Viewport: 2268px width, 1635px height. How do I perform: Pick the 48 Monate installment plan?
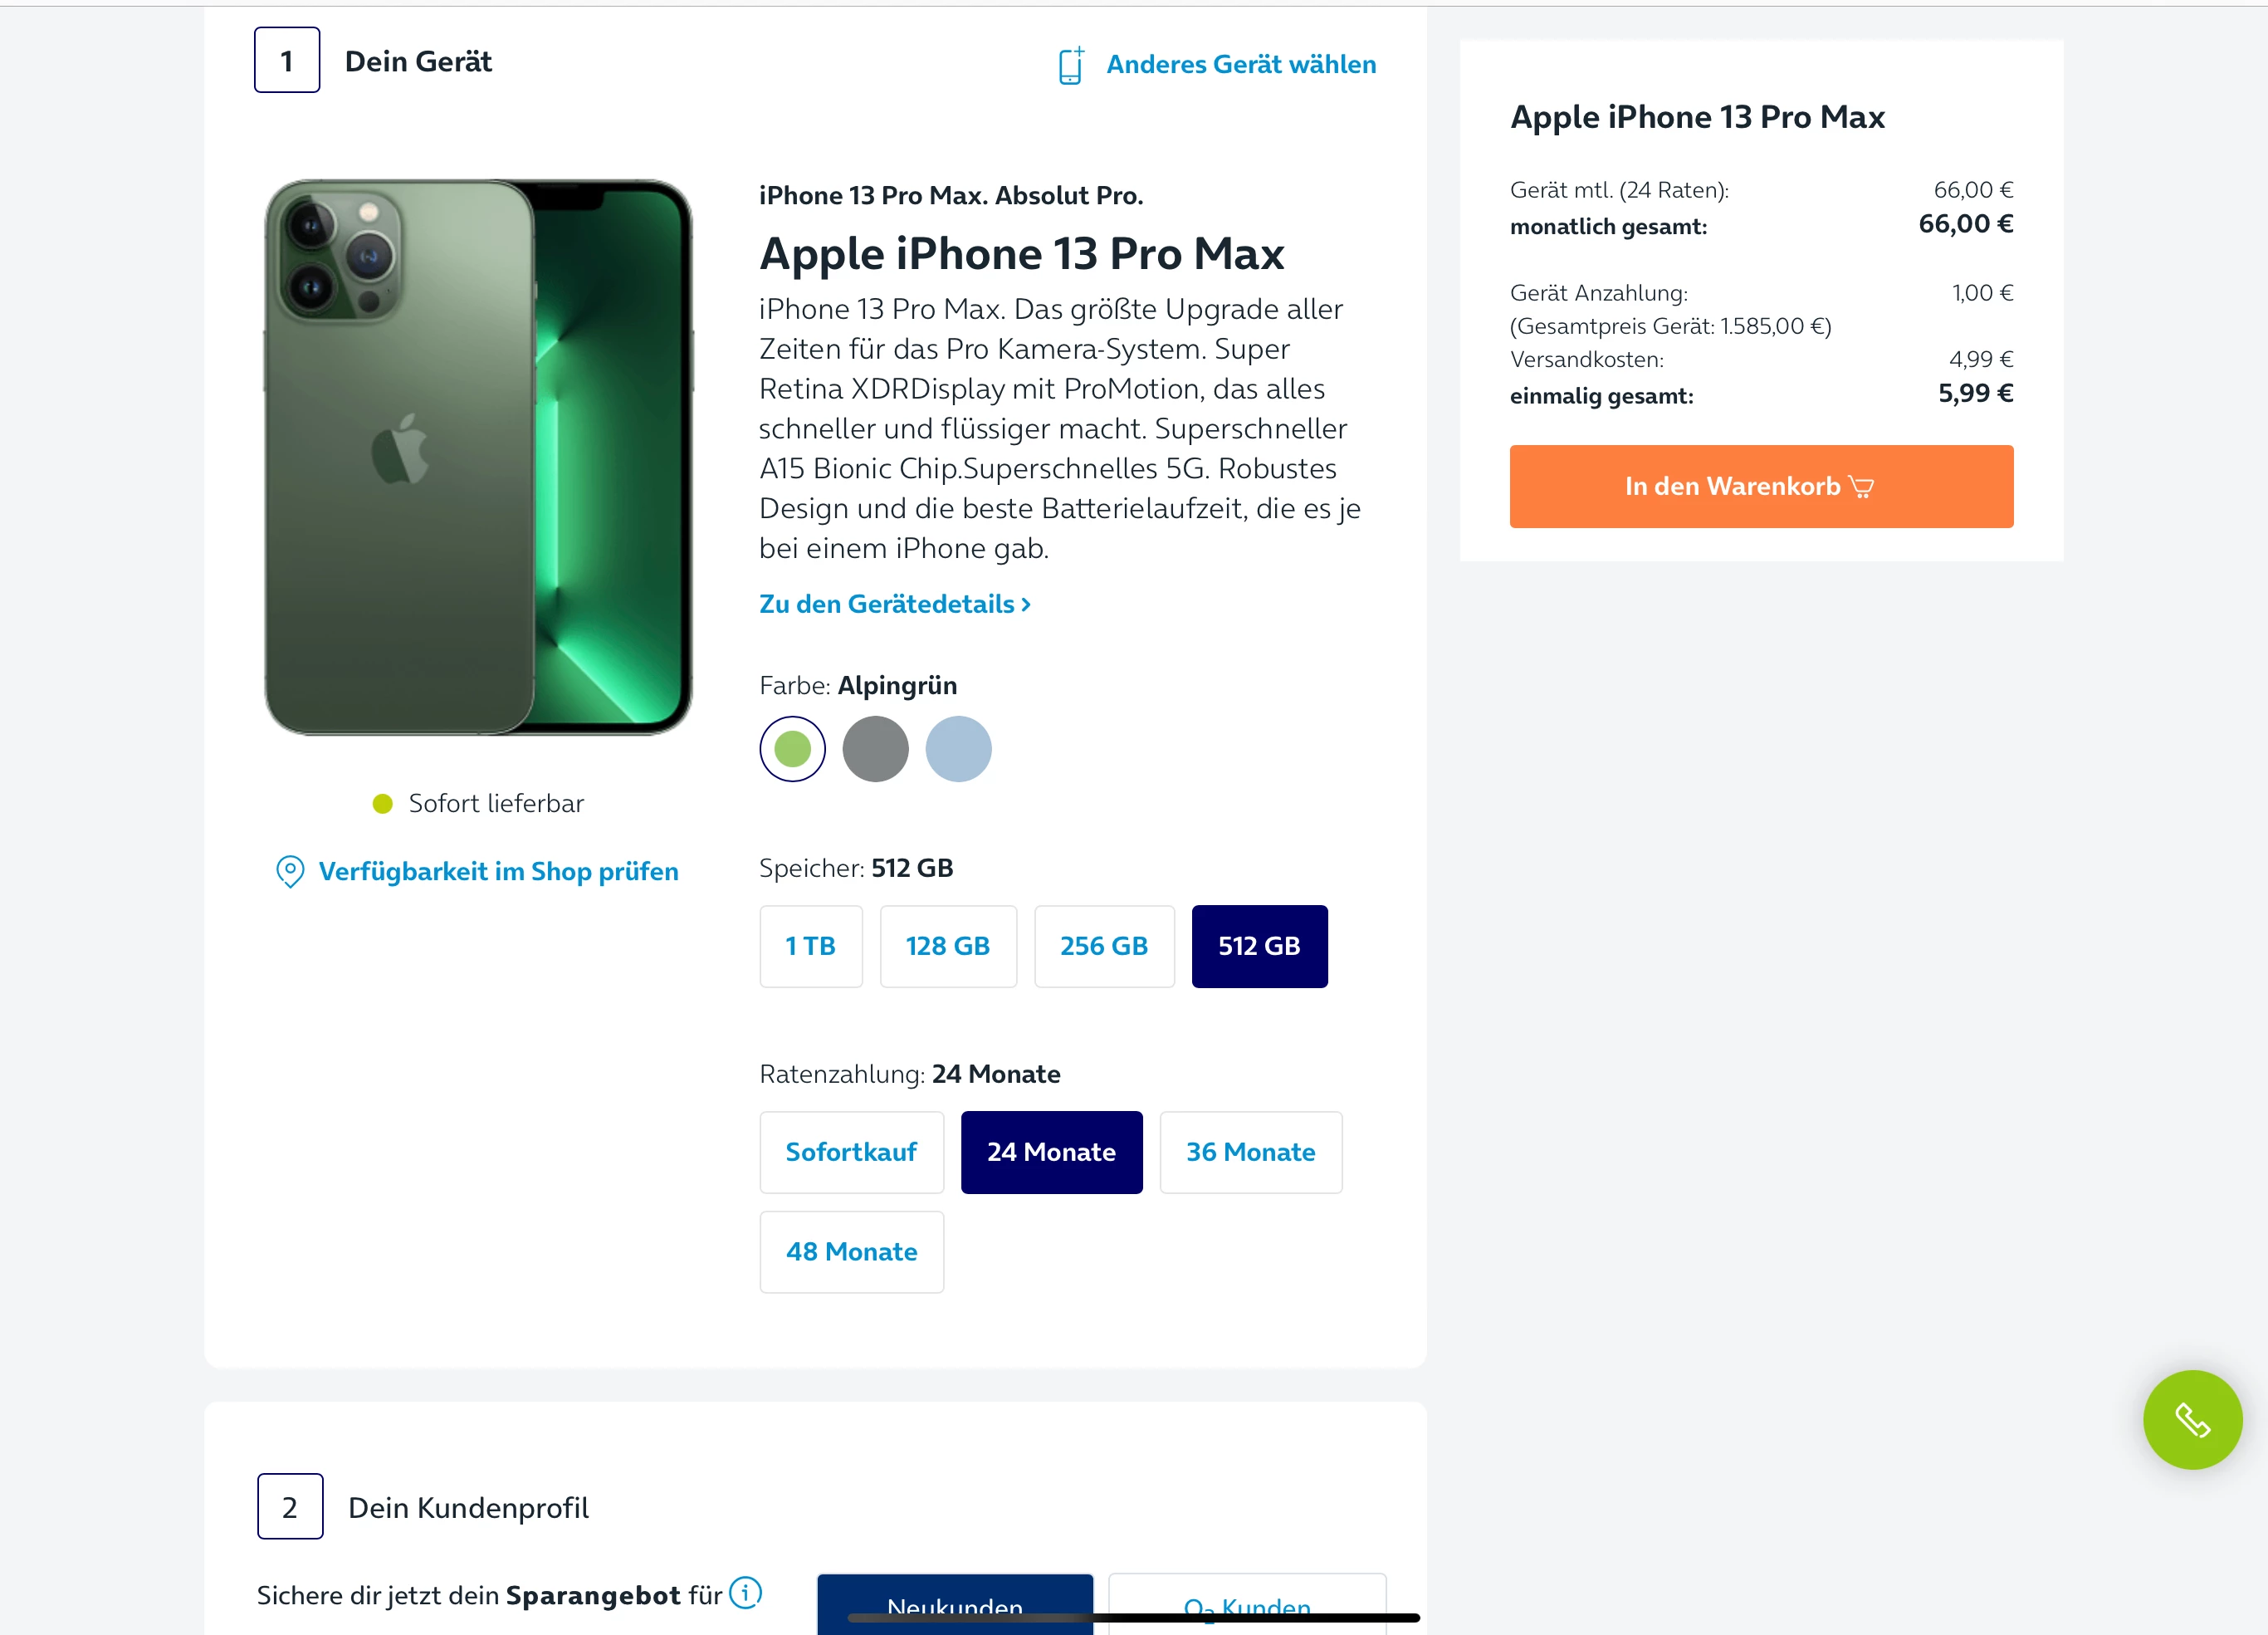coord(851,1252)
